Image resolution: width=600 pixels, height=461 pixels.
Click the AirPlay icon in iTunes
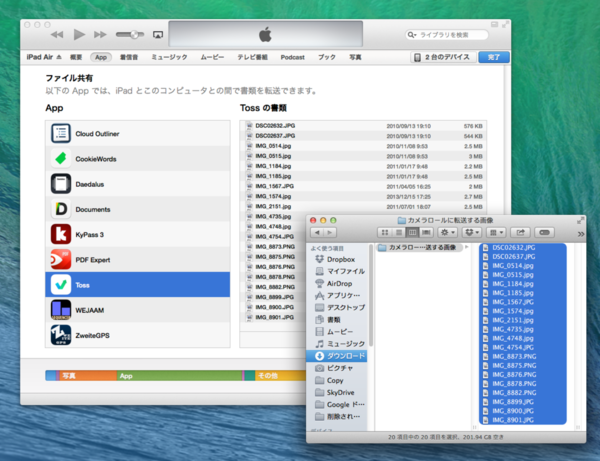pos(157,34)
